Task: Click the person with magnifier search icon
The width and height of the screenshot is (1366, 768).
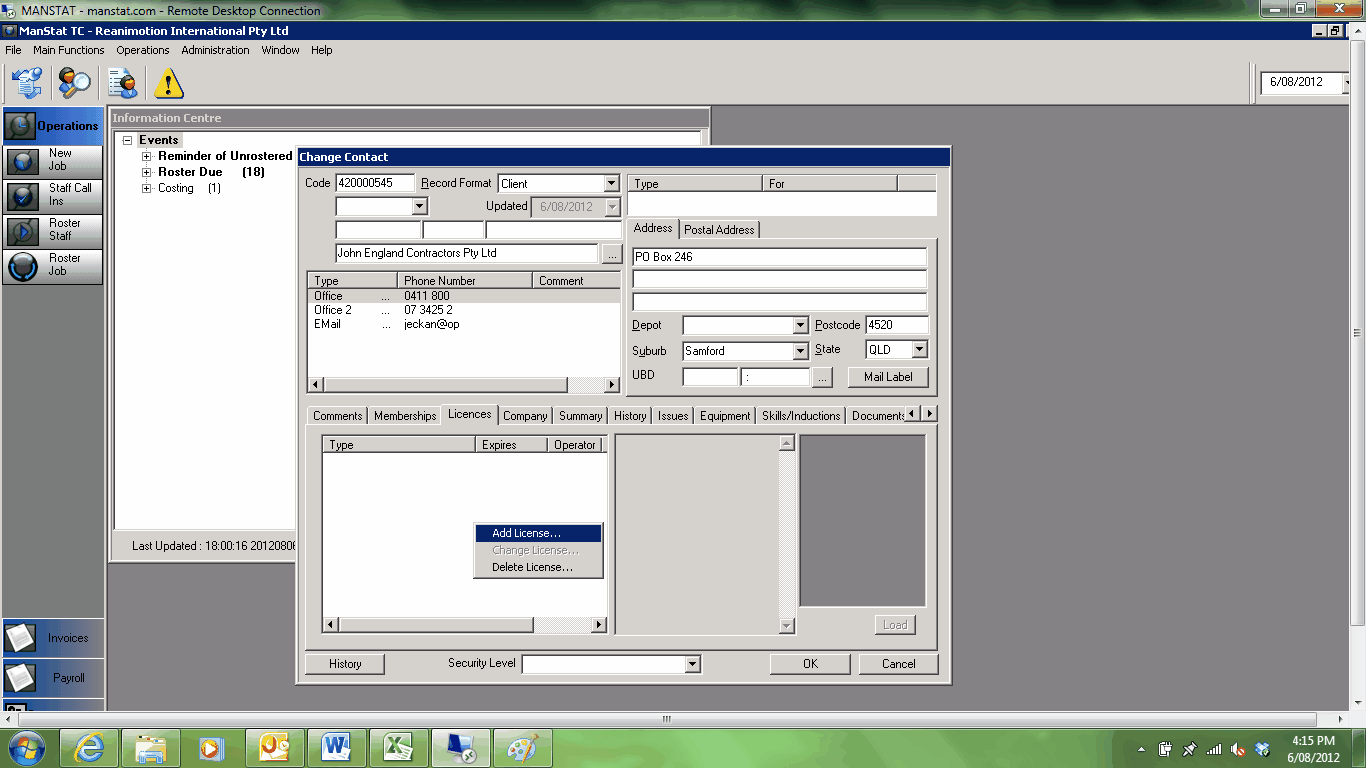Action: (74, 83)
